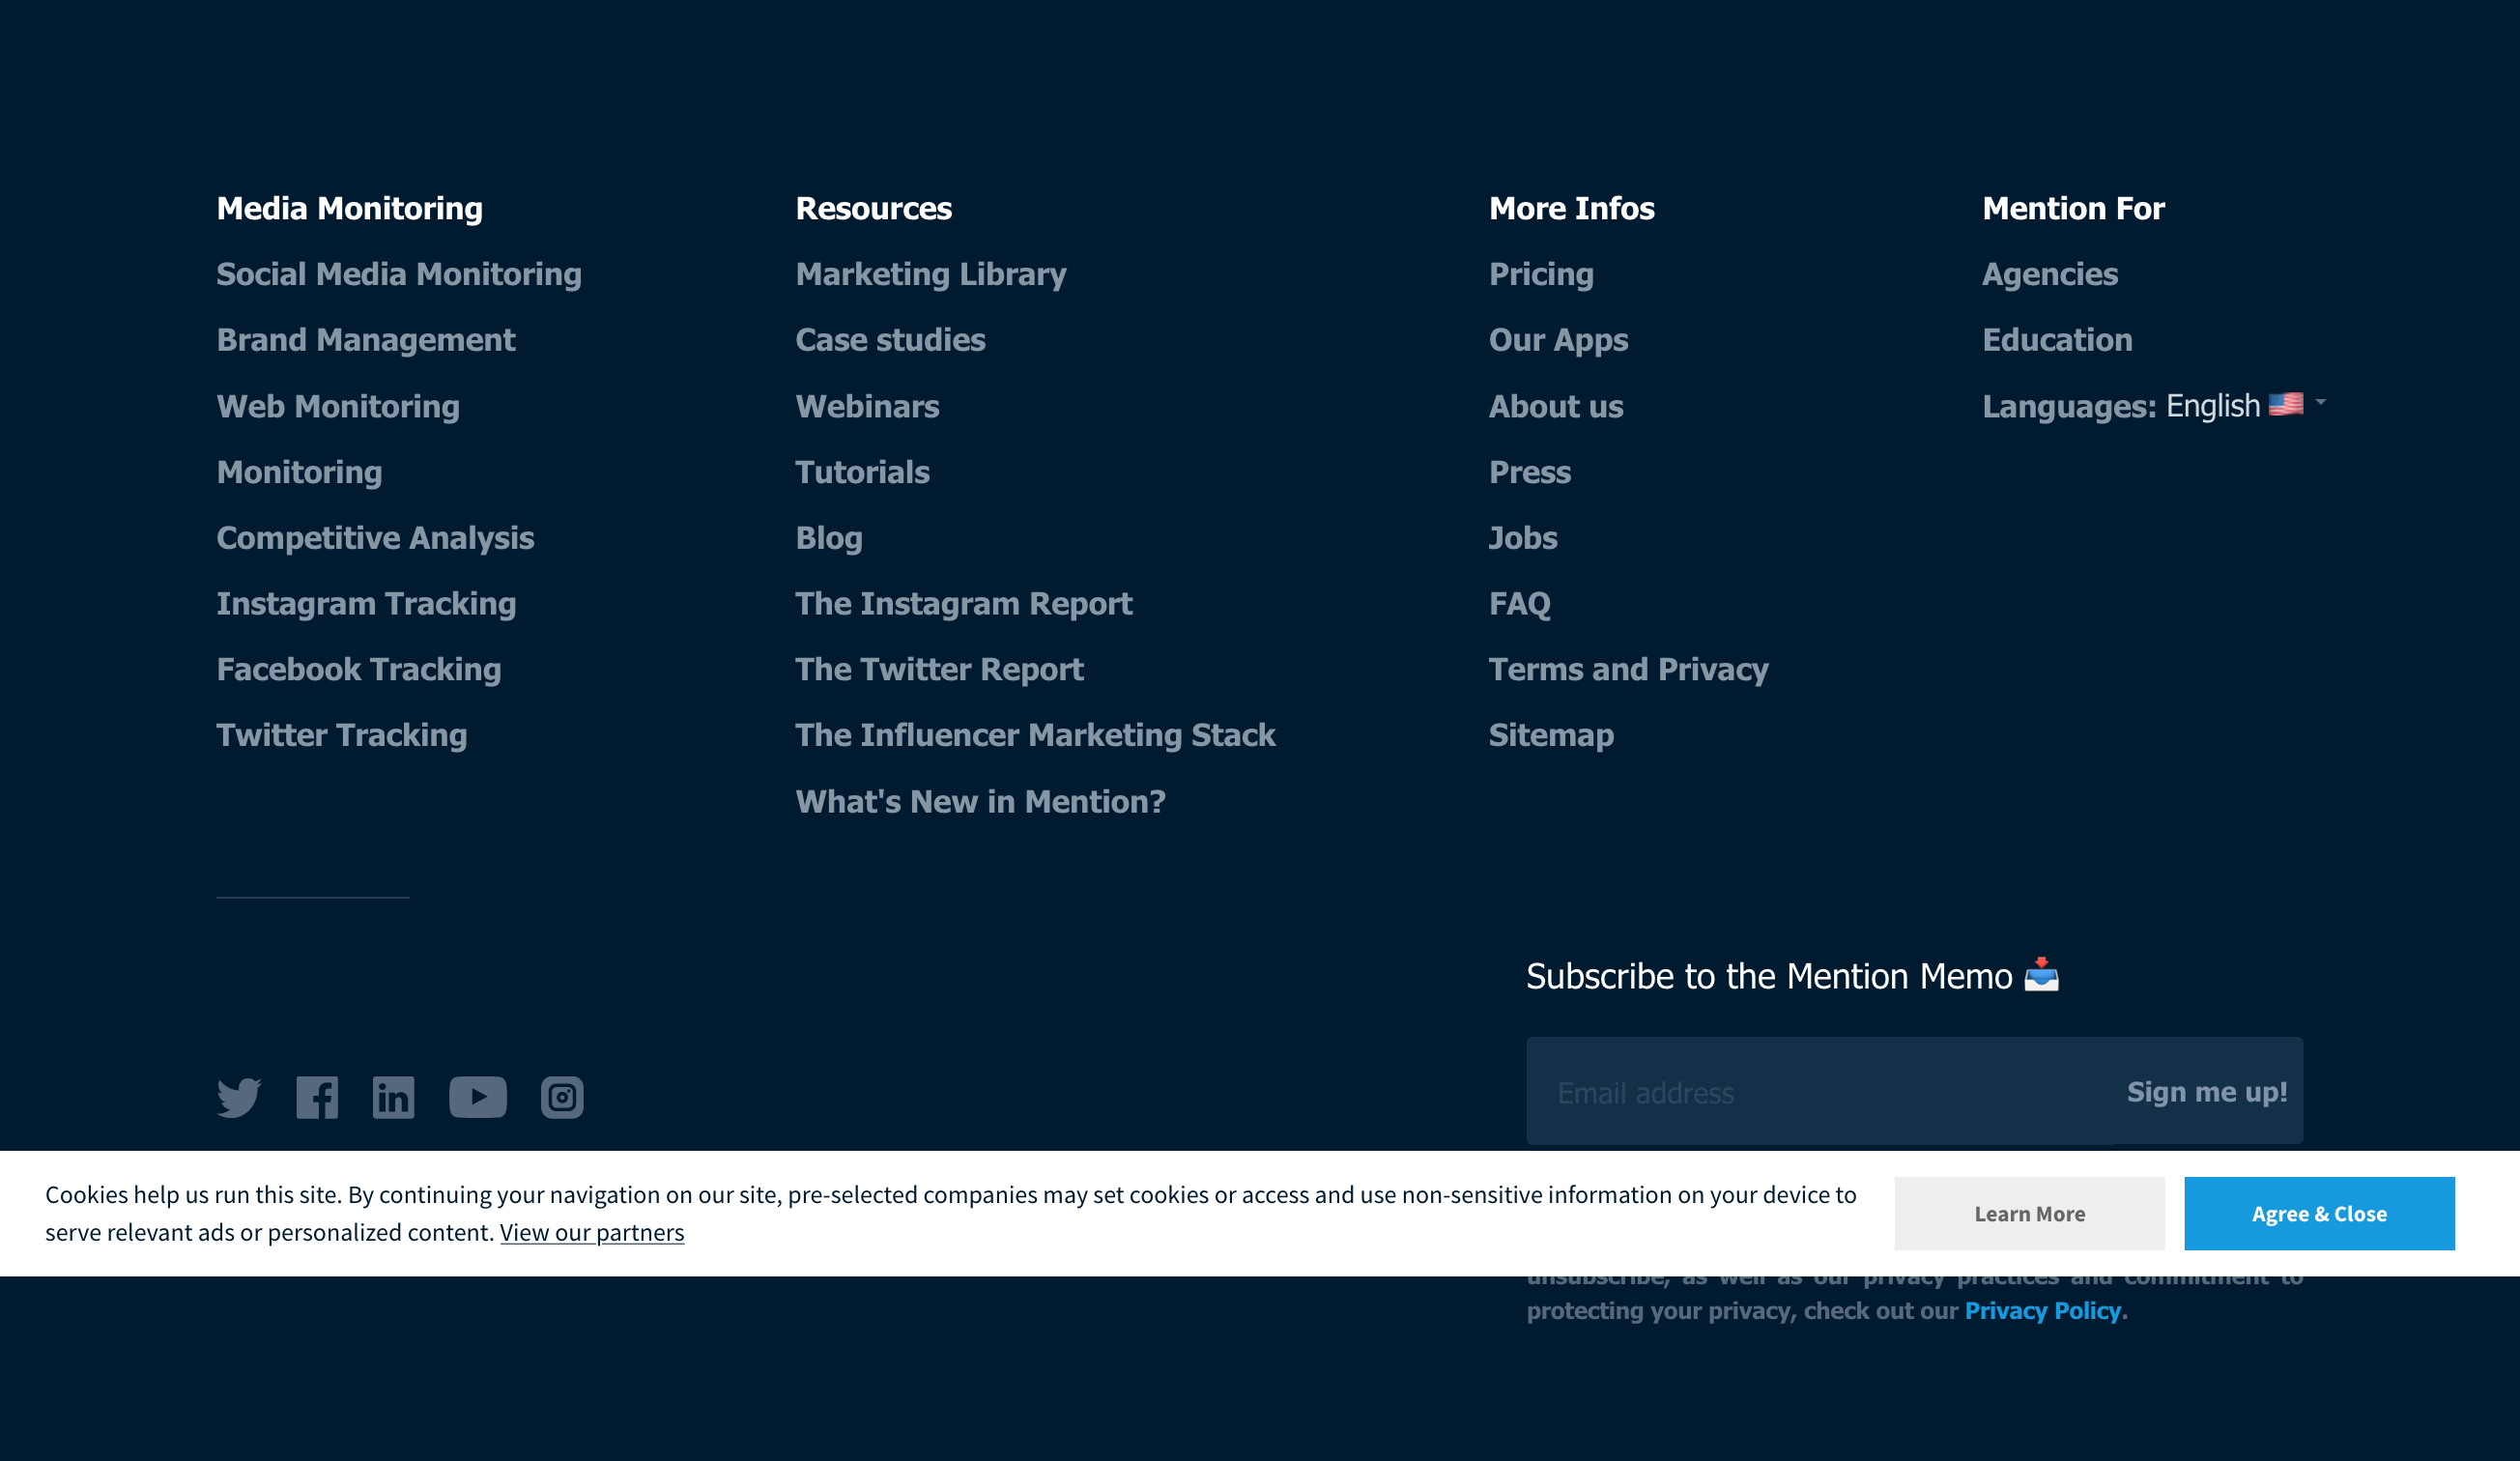Open The Twitter Report link
This screenshot has height=1461, width=2520.
(x=939, y=670)
